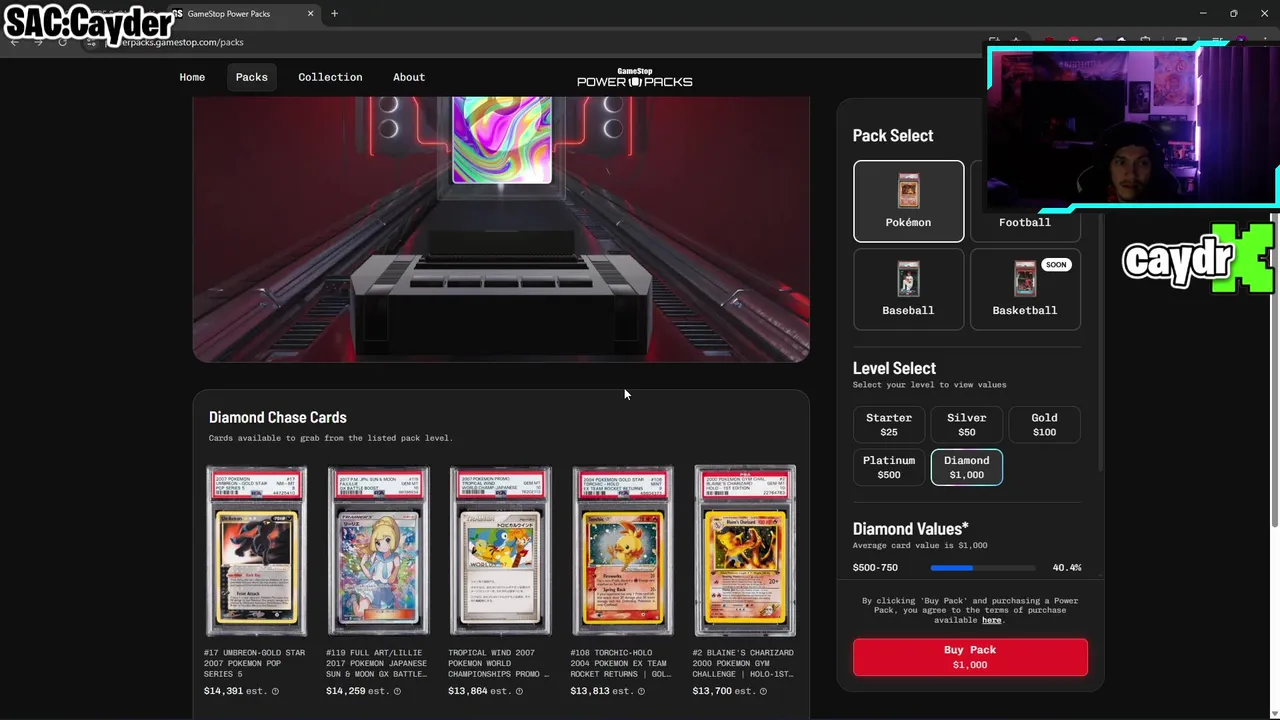Open the terms of purchase 'here' link
The height and width of the screenshot is (720, 1280).
(x=991, y=620)
